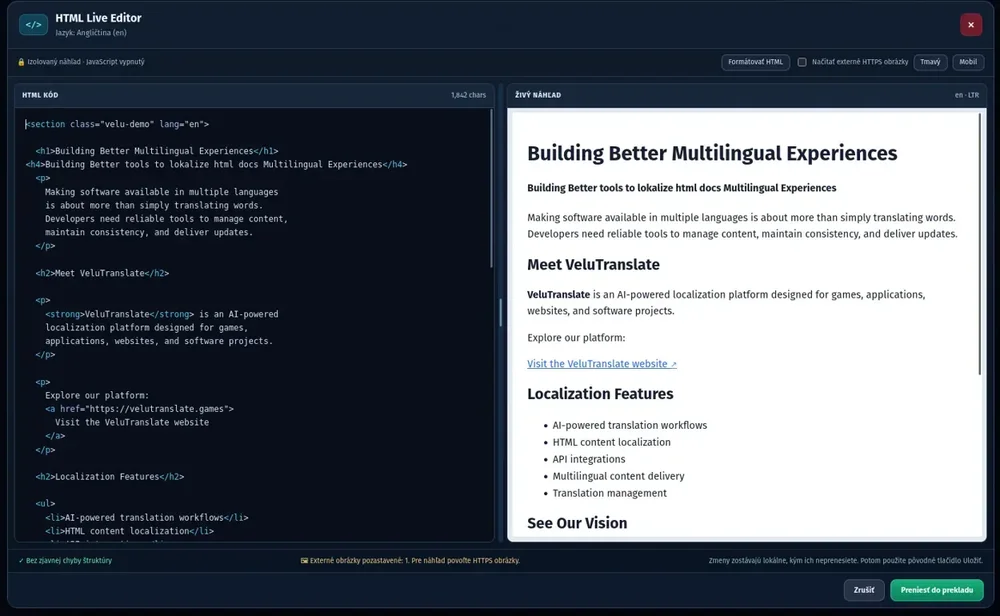Click Preniesť do prekladu button
Viewport: 1000px width, 616px height.
pyautogui.click(x=937, y=590)
